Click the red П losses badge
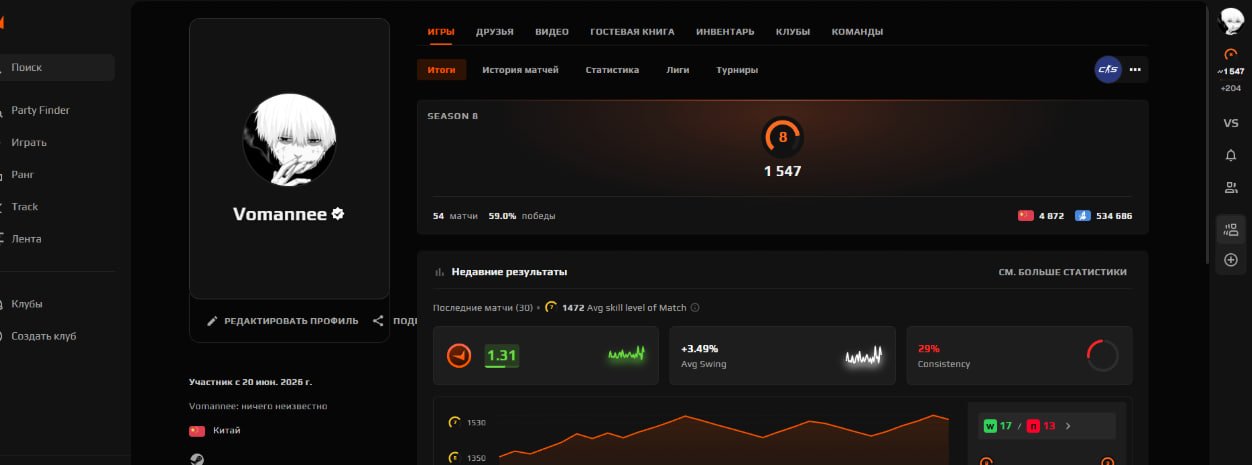The height and width of the screenshot is (465, 1252). tap(1034, 425)
